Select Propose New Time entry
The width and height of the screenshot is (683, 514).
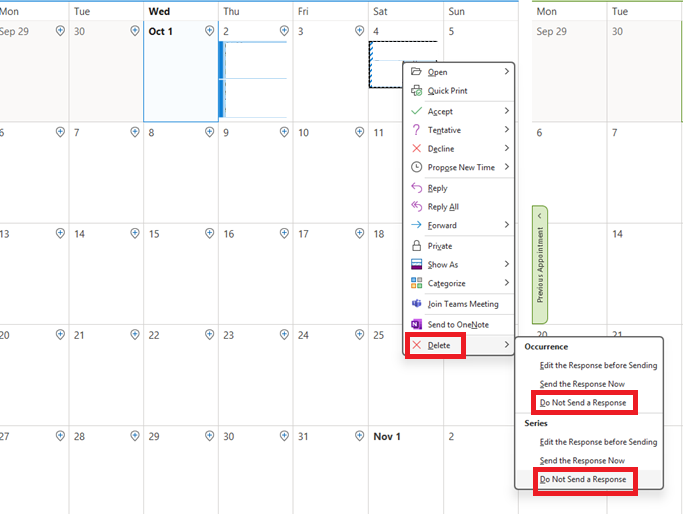[459, 167]
